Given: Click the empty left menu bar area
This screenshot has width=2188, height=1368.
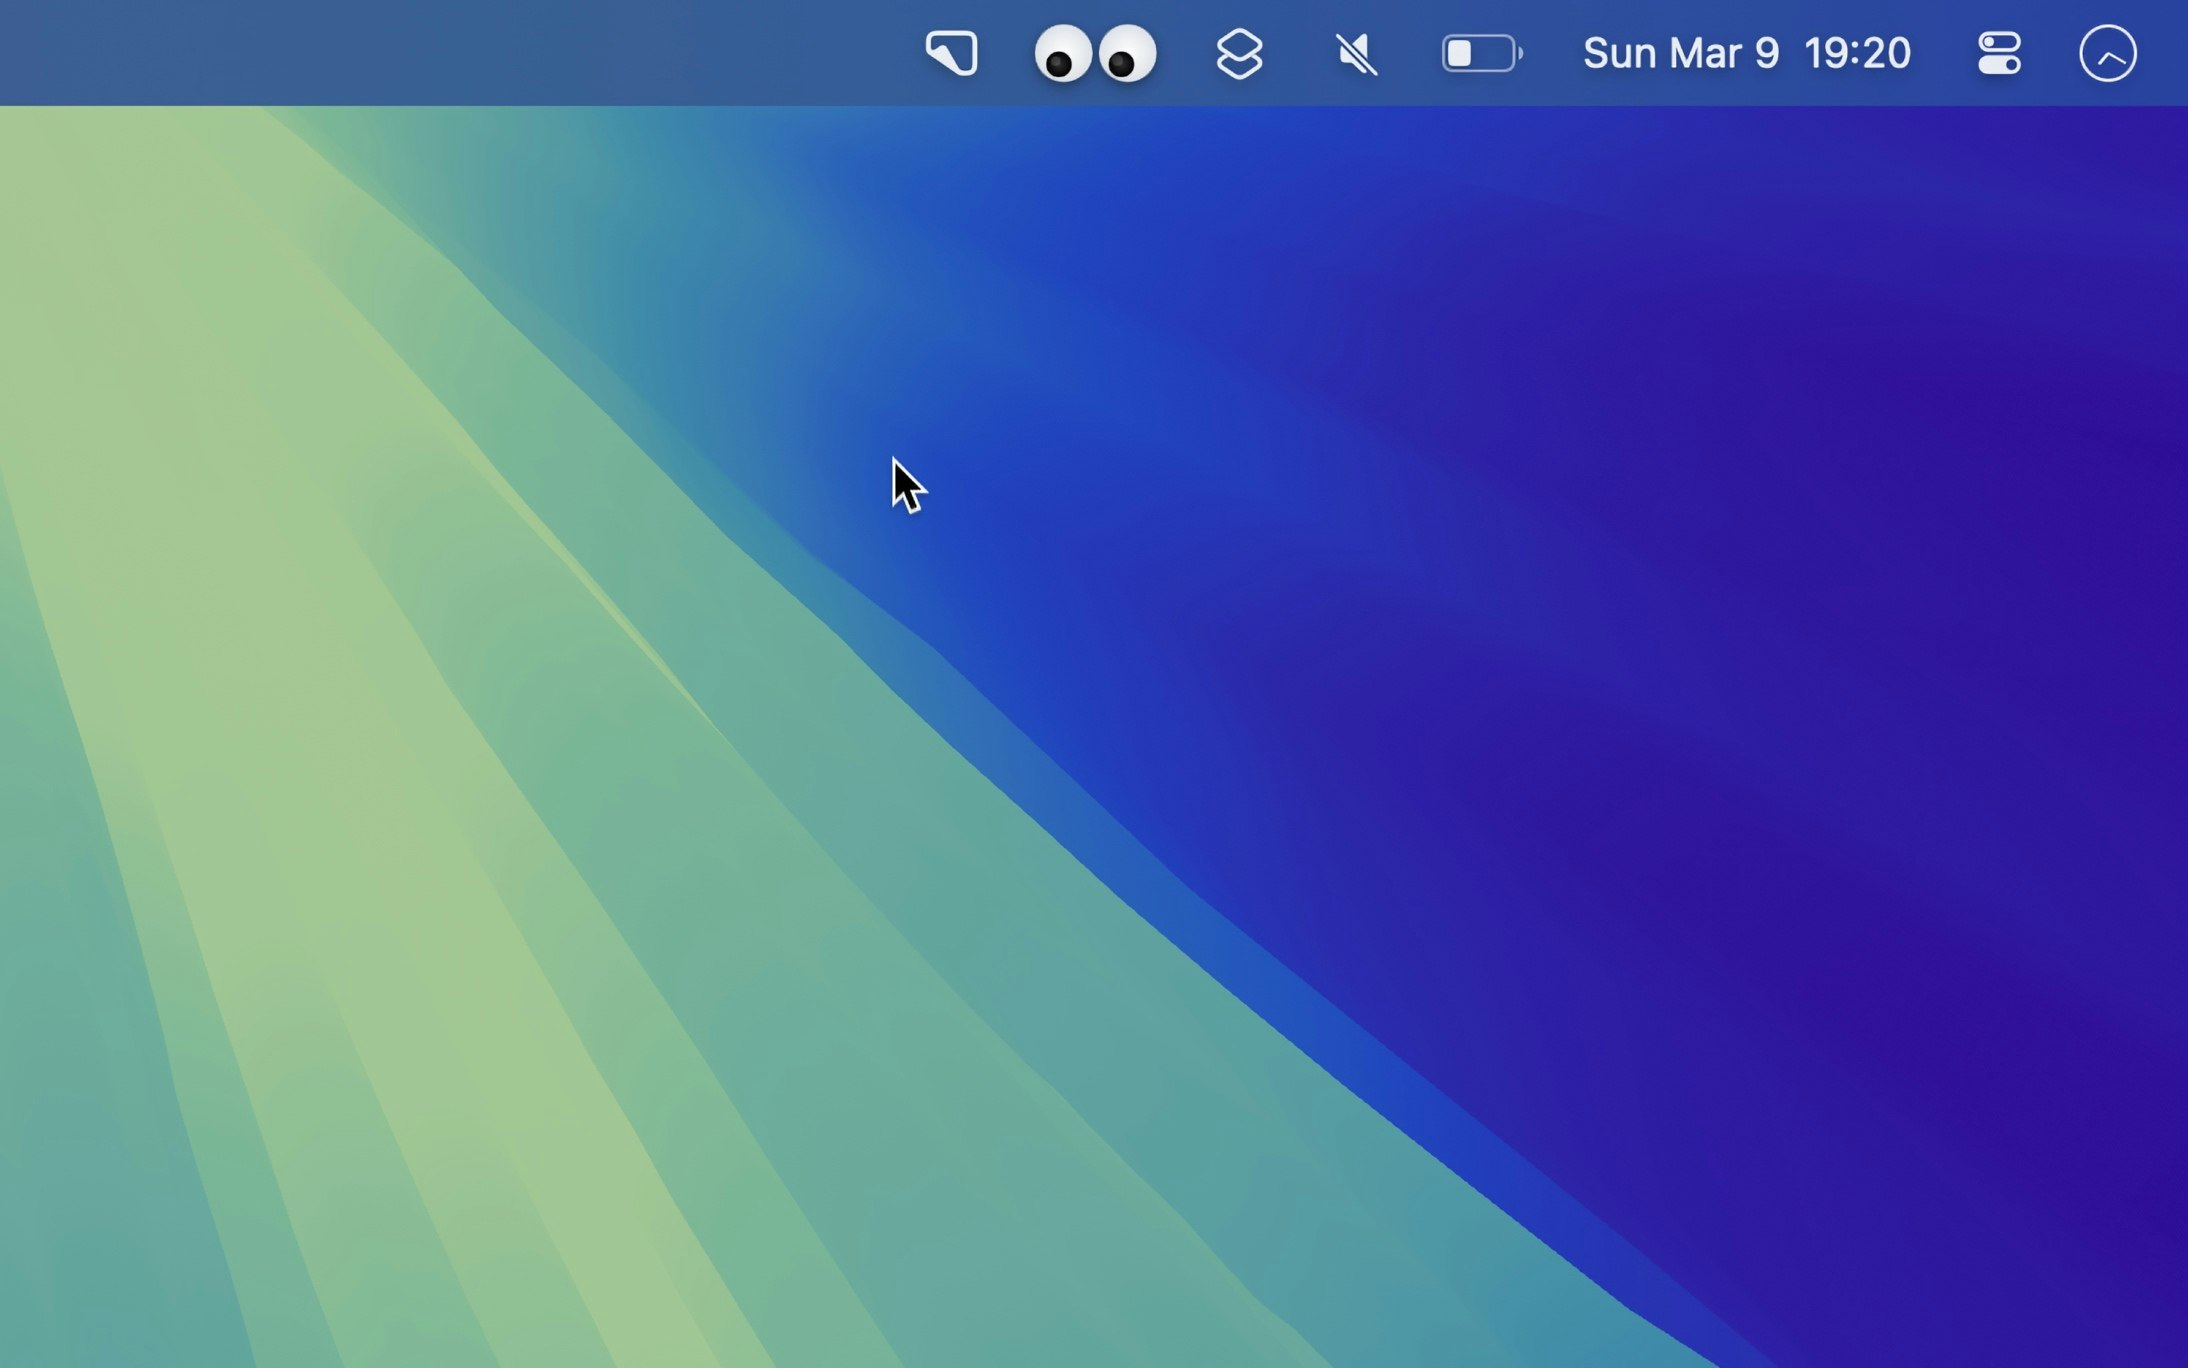Looking at the screenshot, I should pos(400,53).
